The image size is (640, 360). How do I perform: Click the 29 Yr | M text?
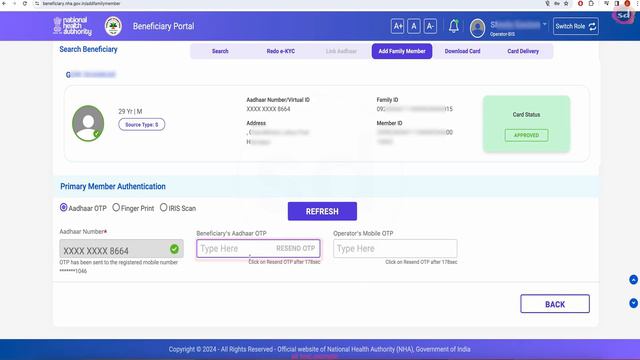pyautogui.click(x=130, y=111)
